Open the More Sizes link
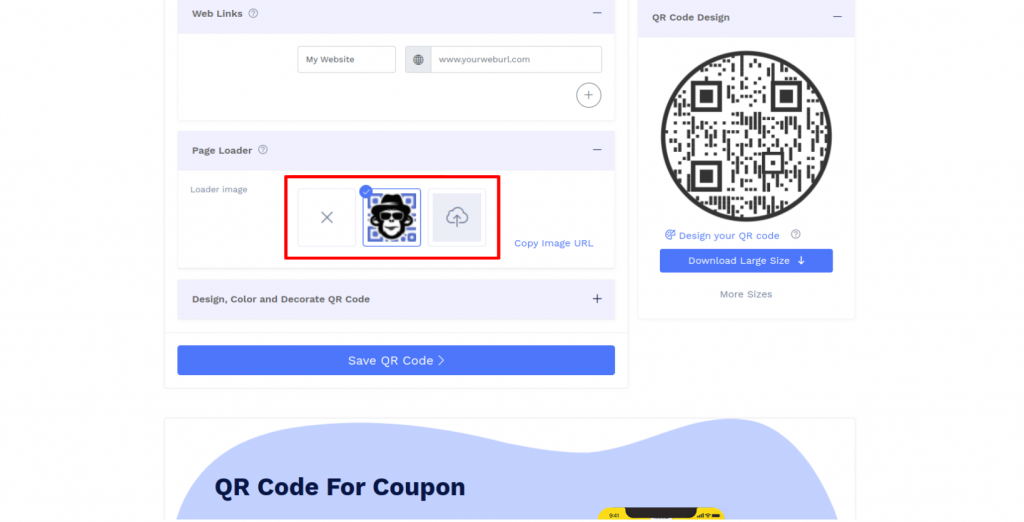 tap(746, 294)
